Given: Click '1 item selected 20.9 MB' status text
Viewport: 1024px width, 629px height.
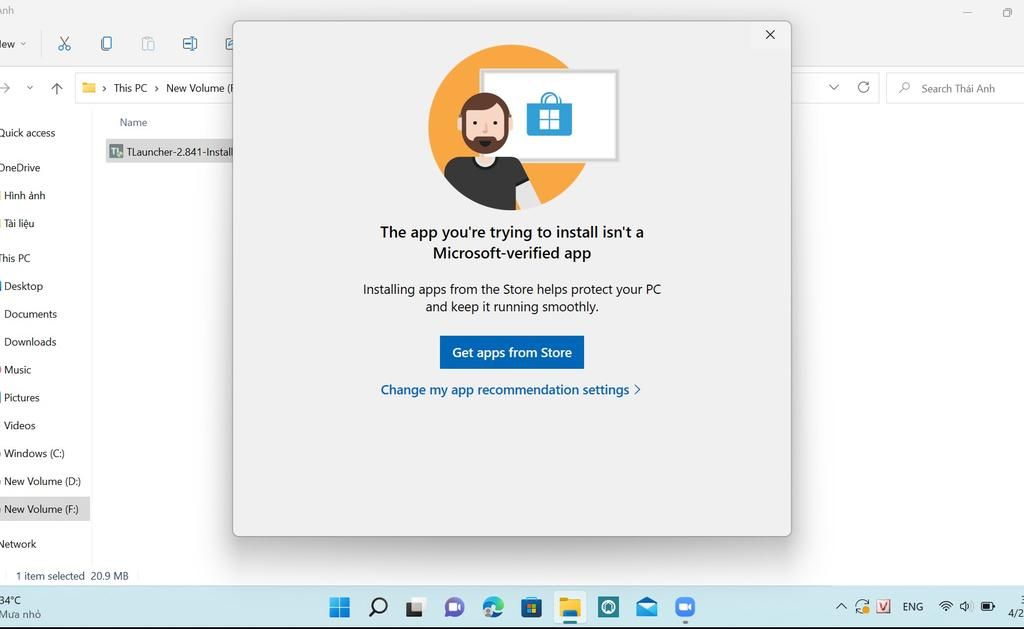Looking at the screenshot, I should 72,576.
